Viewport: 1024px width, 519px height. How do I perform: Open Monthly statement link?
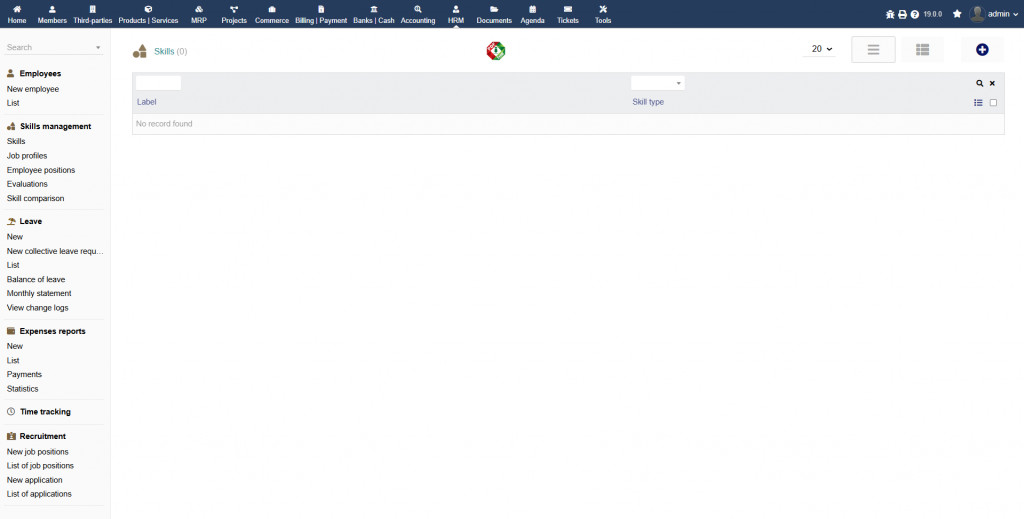39,293
